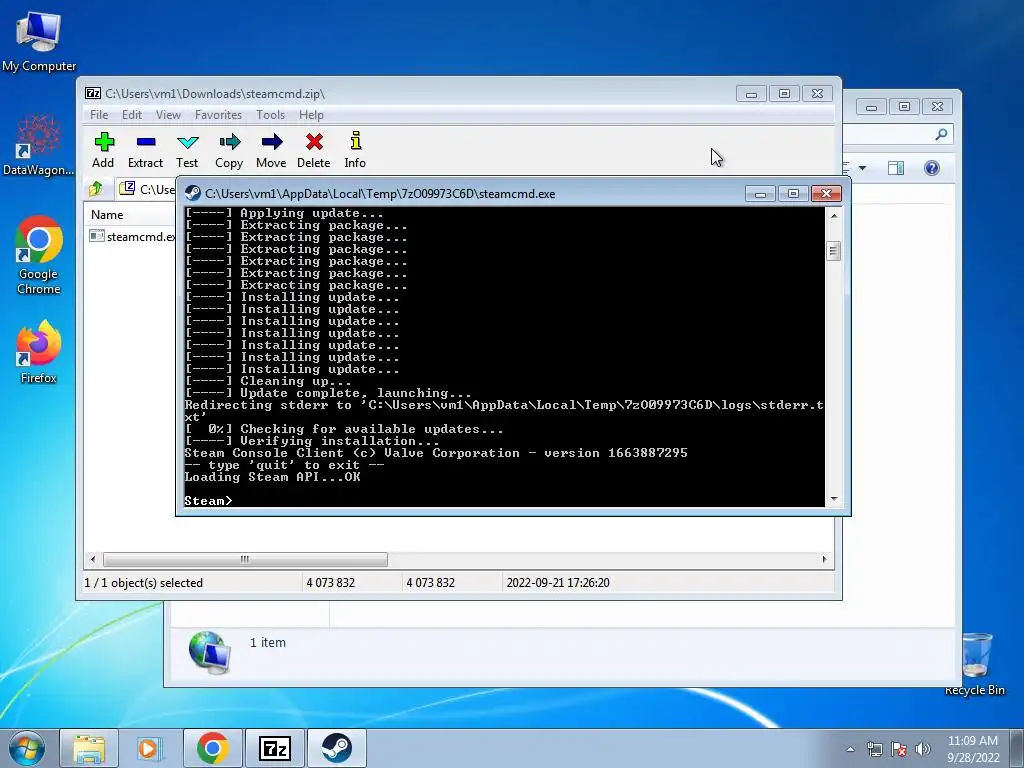Select steamcmd.exe file in the archive list
This screenshot has height=768, width=1024.
coord(133,236)
